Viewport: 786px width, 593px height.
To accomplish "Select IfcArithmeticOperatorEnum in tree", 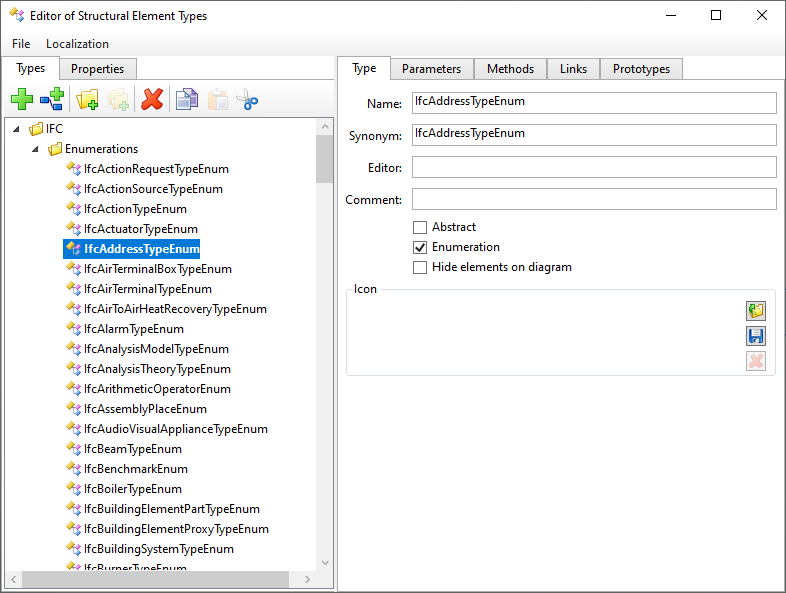I will coord(157,389).
